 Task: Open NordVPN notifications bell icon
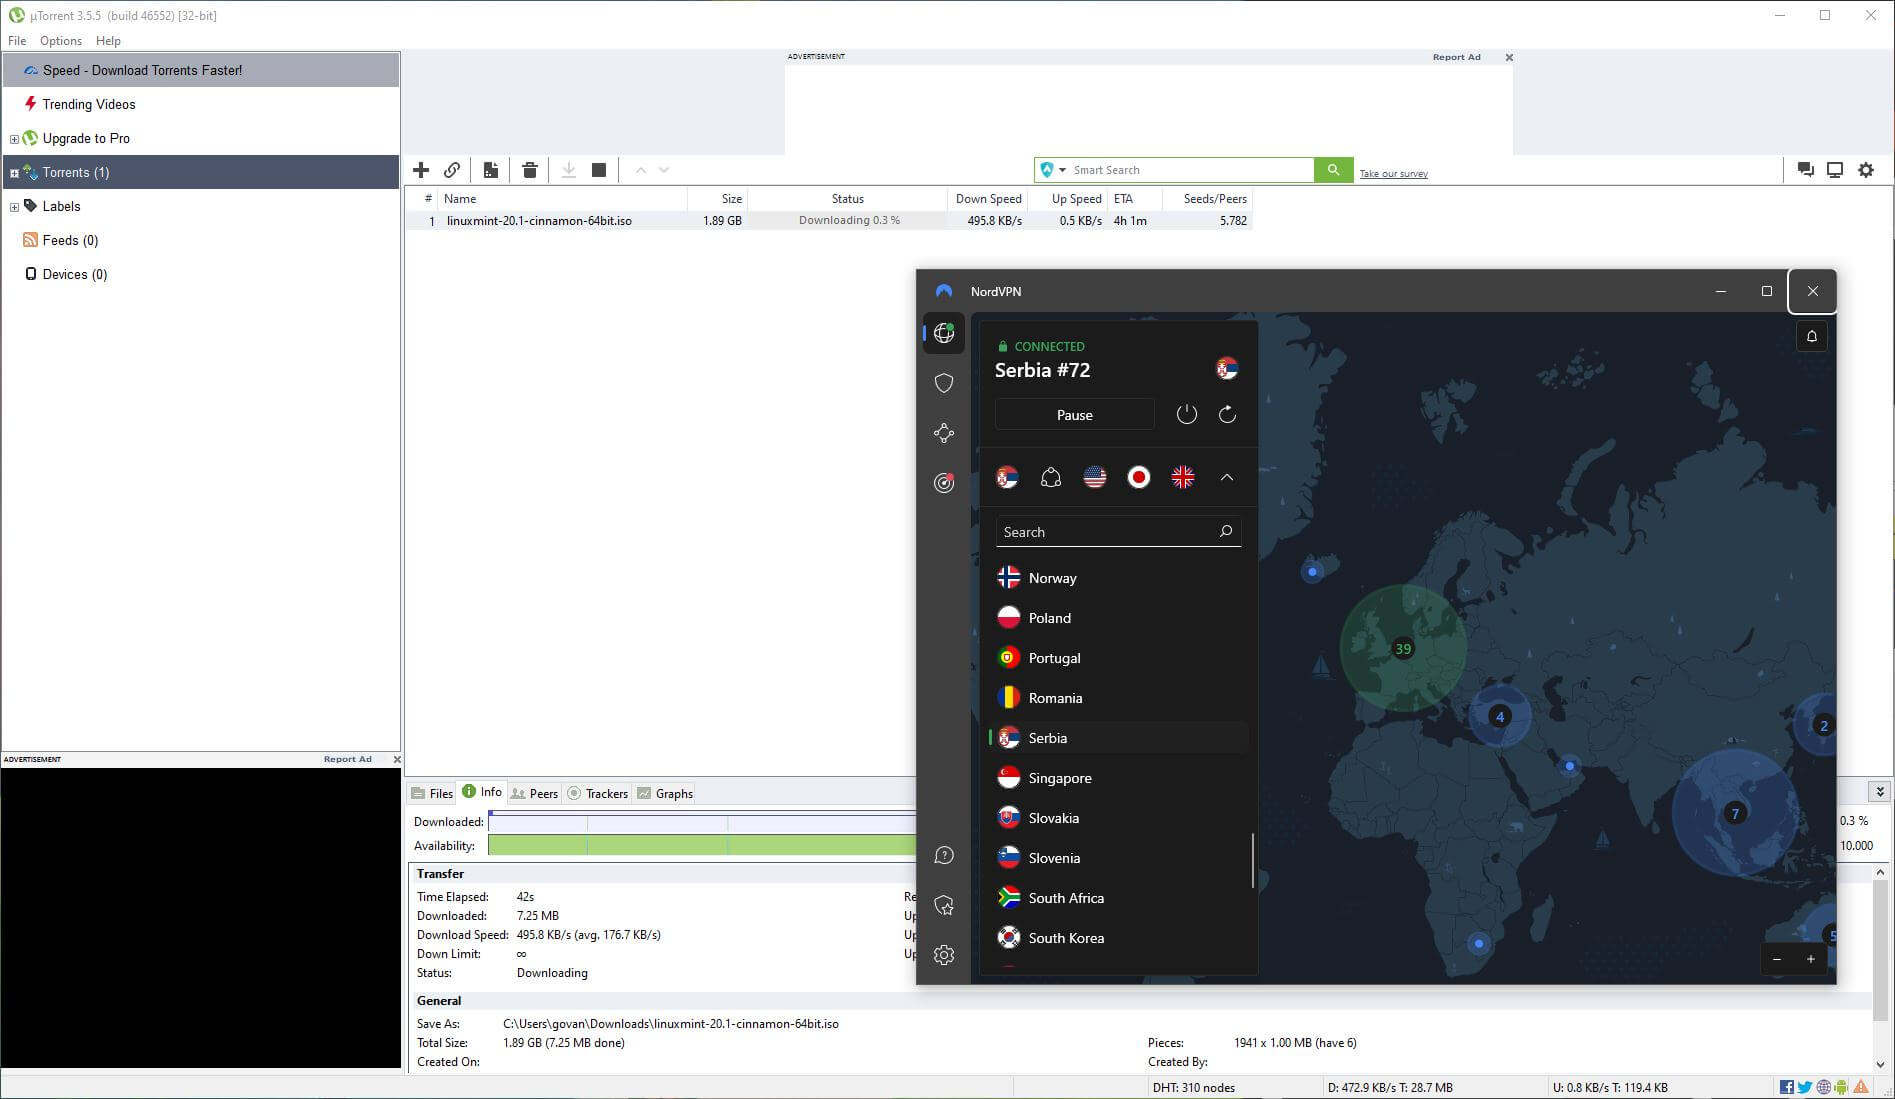1812,337
